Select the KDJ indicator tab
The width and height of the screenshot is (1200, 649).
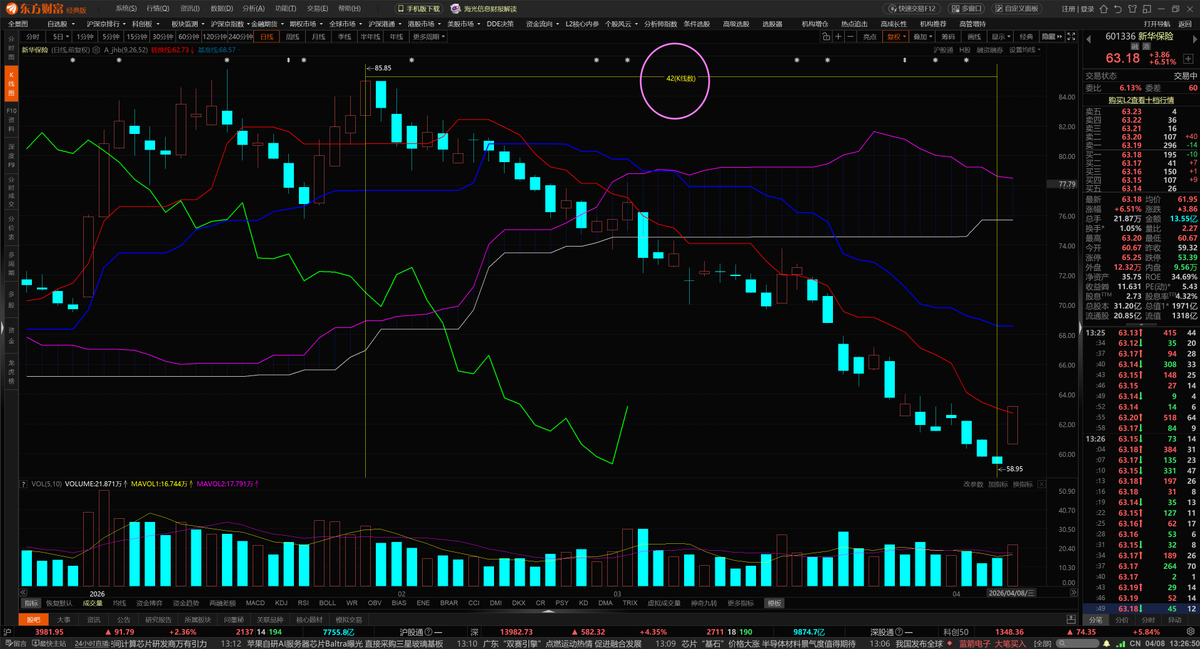[x=281, y=603]
